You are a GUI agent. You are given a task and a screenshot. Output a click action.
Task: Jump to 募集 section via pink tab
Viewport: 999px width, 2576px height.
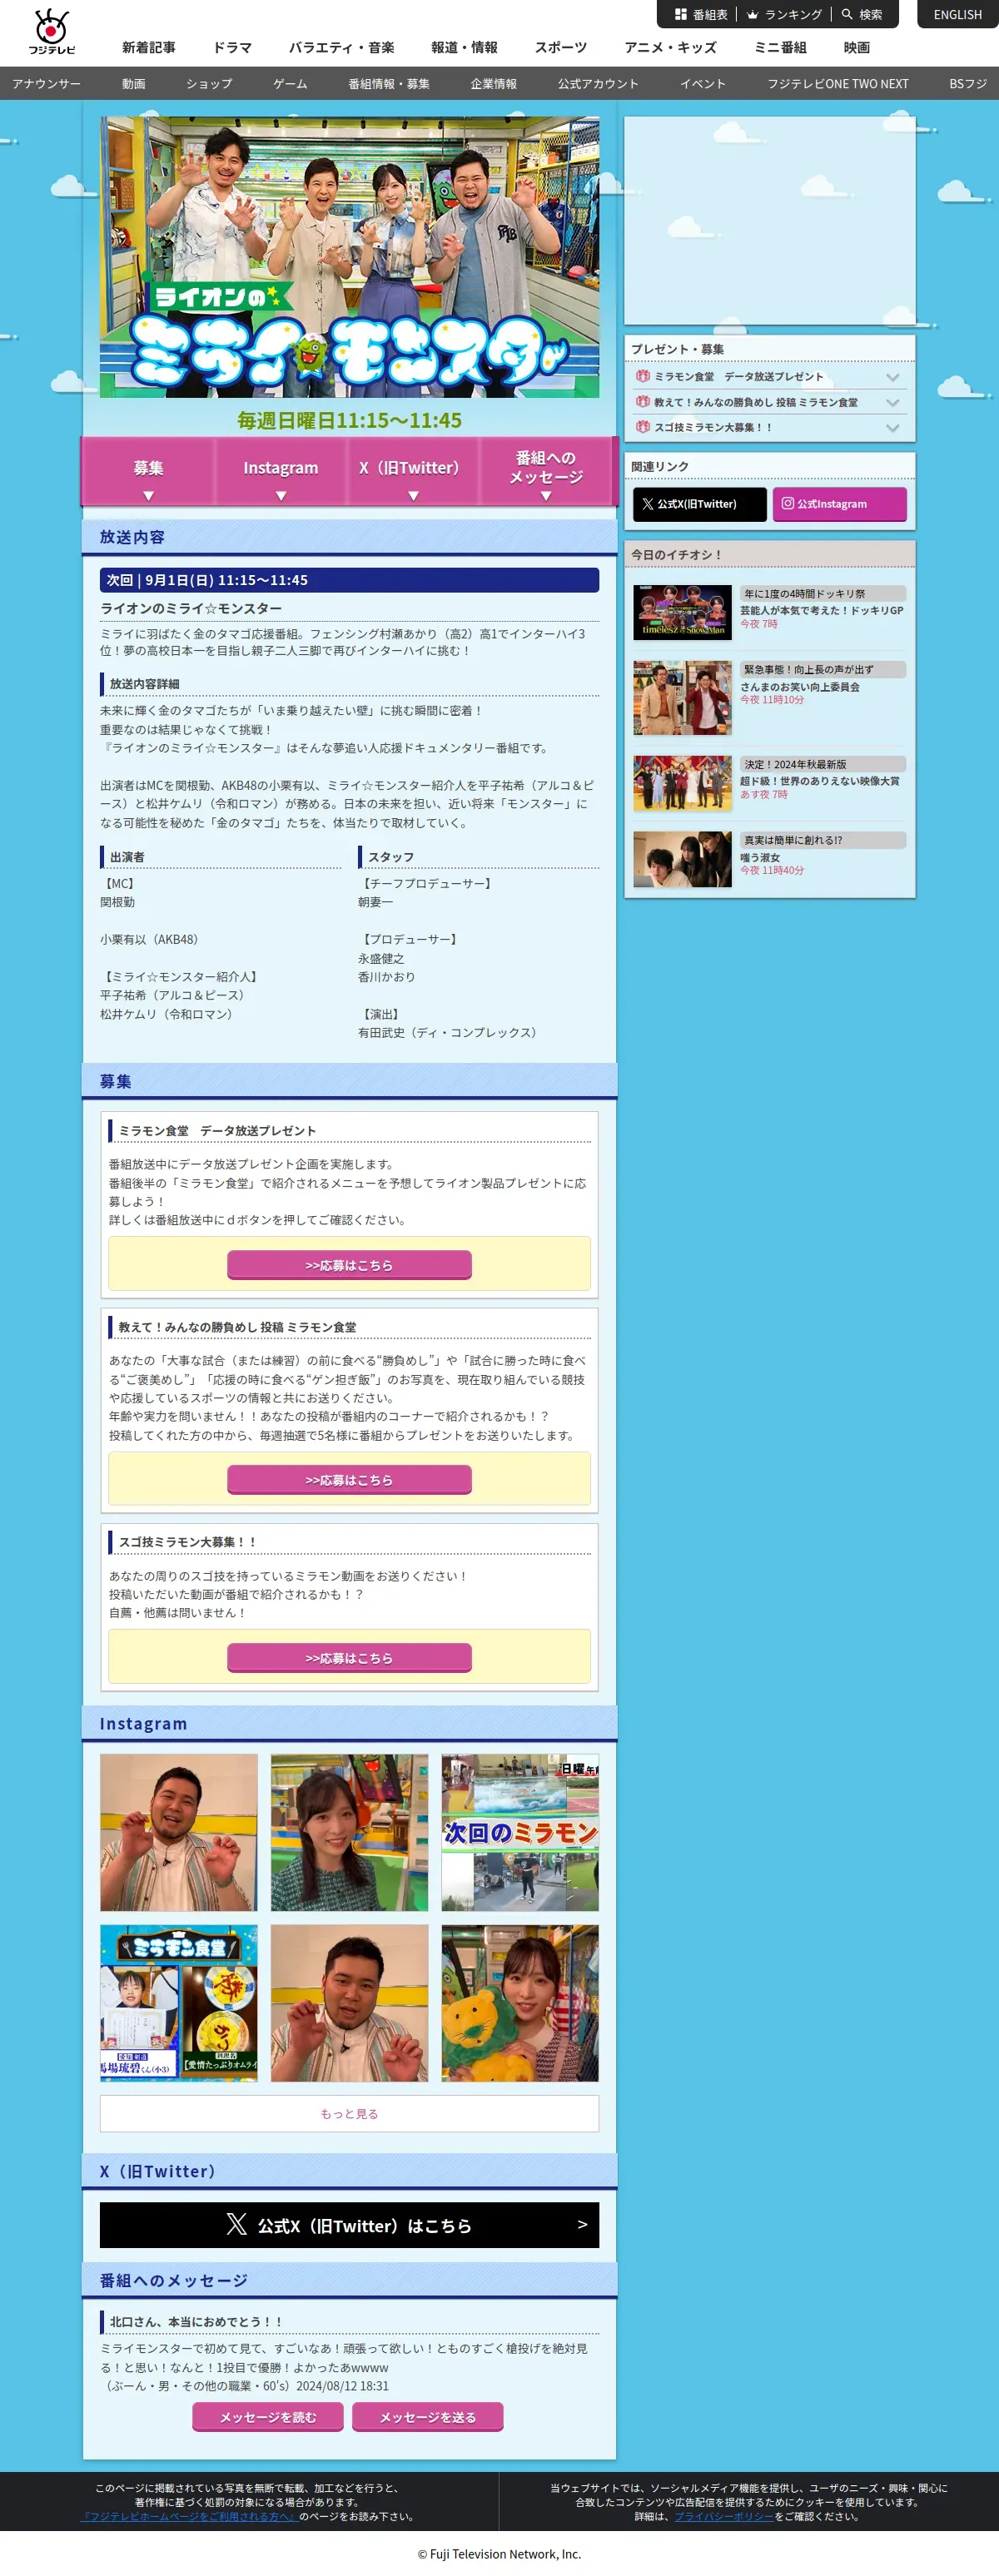click(148, 471)
